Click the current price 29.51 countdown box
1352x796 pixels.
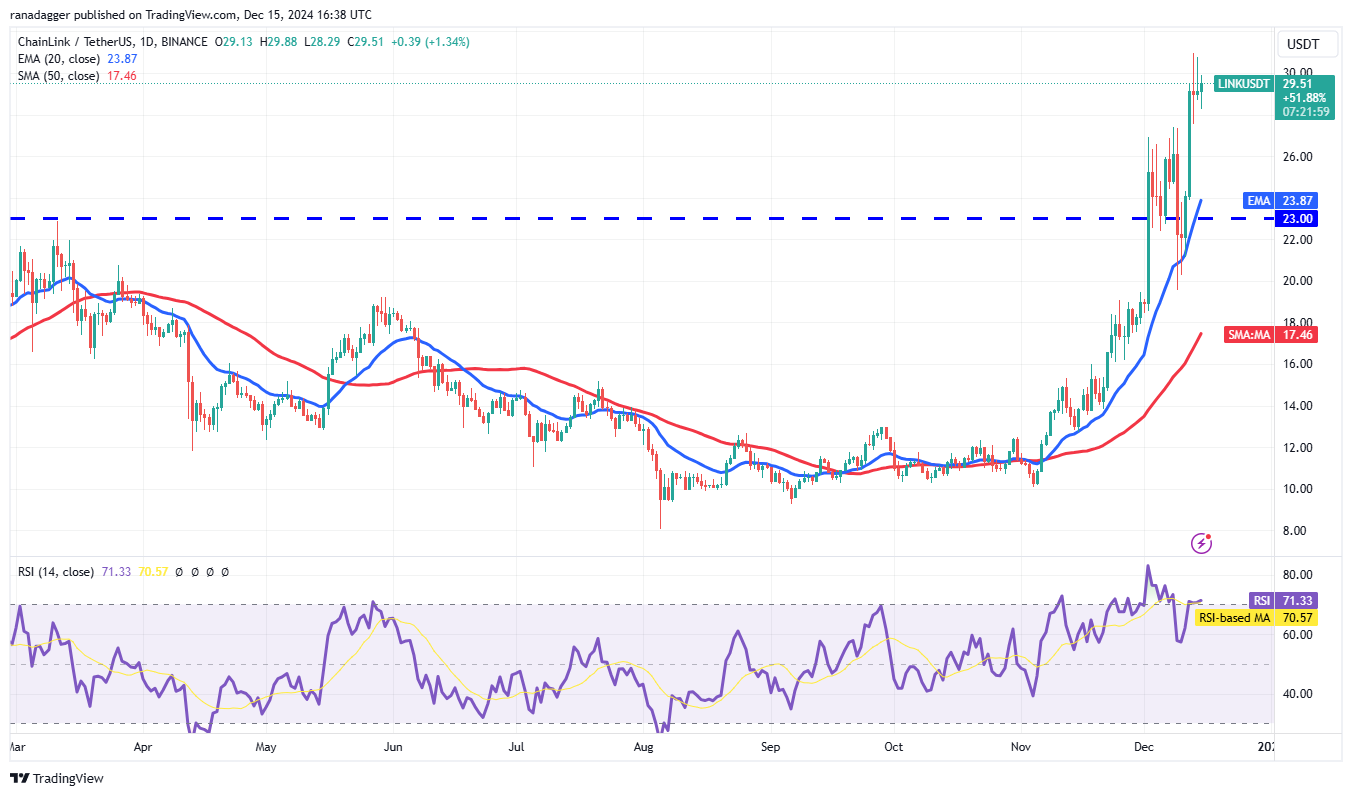[1303, 98]
